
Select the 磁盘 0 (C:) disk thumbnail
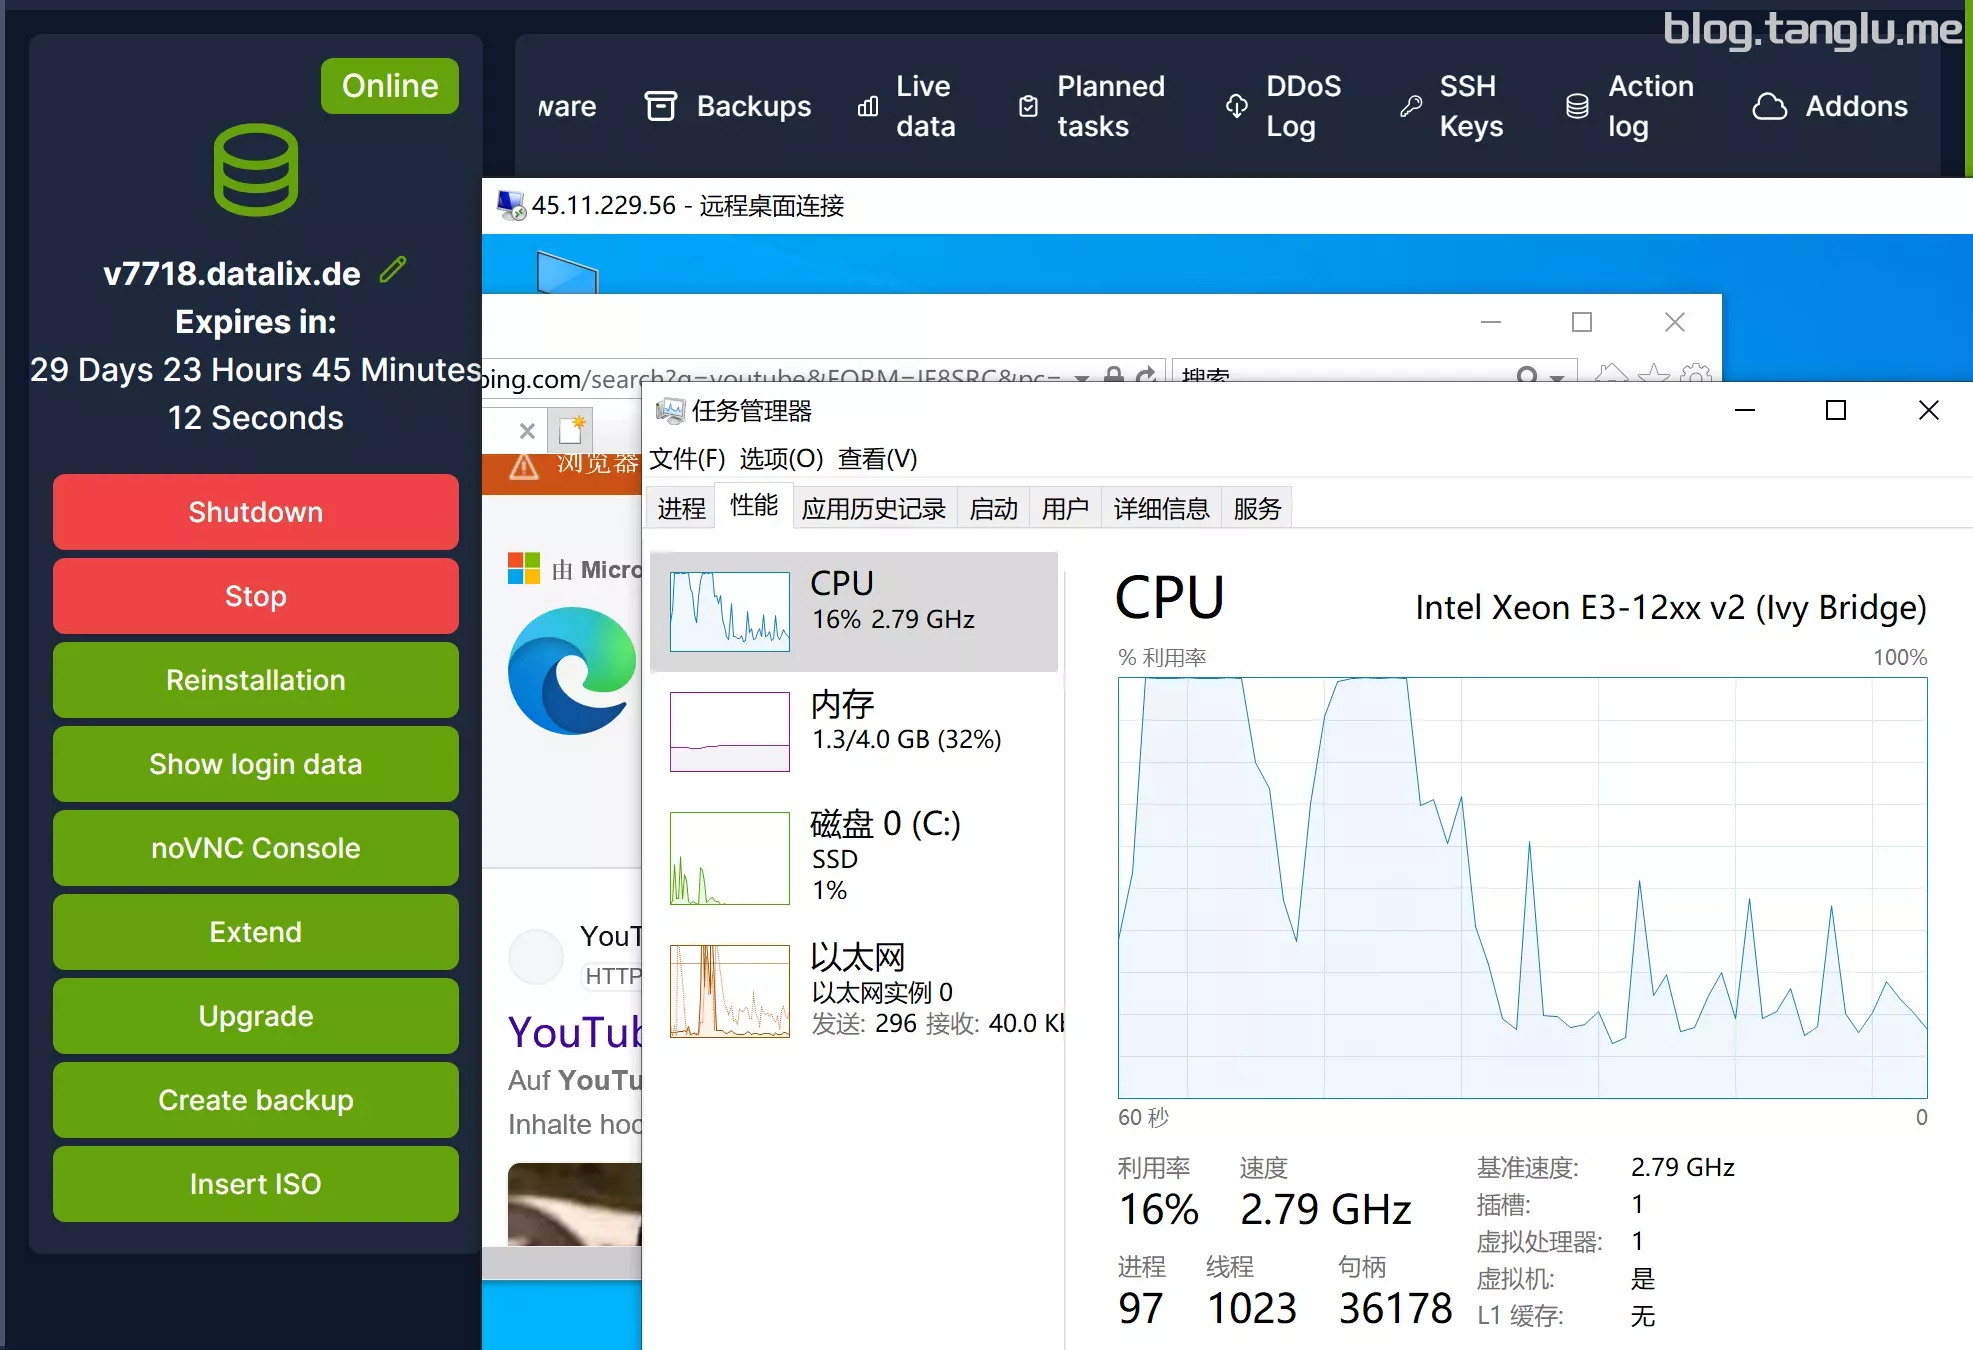click(730, 858)
